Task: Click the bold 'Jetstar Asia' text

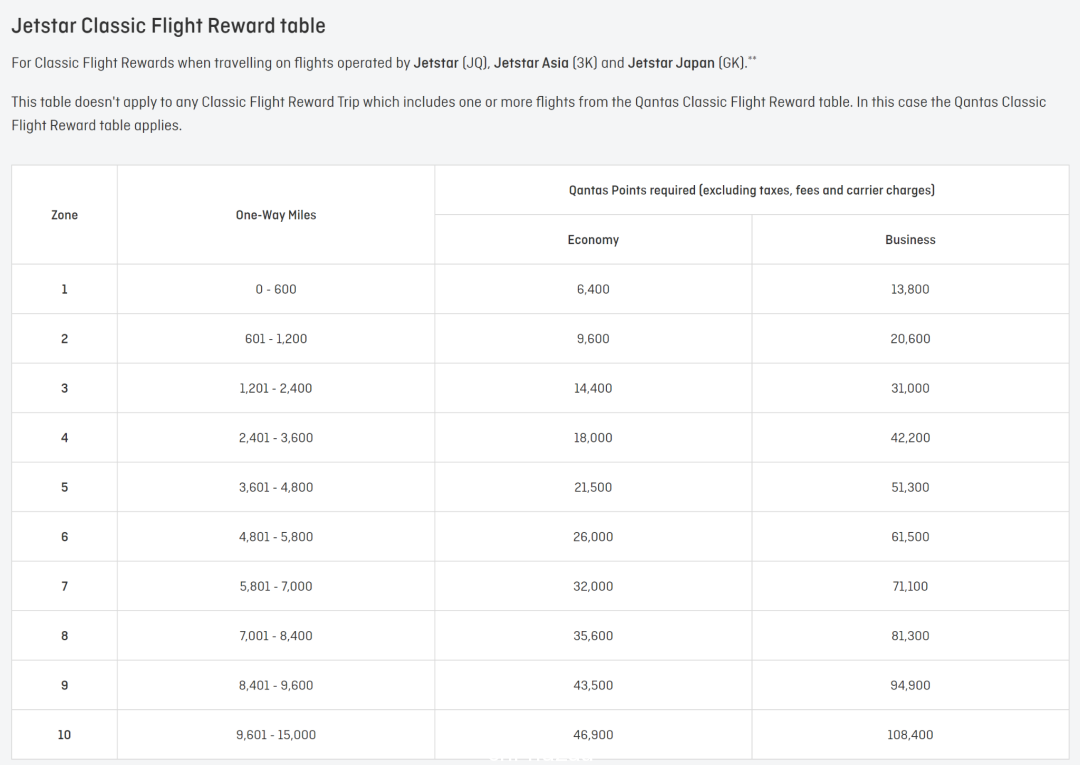Action: (x=531, y=63)
